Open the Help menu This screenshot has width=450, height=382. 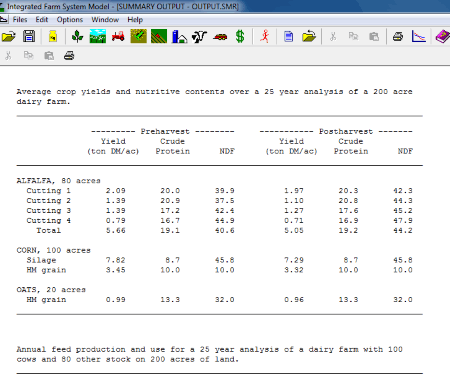135,20
